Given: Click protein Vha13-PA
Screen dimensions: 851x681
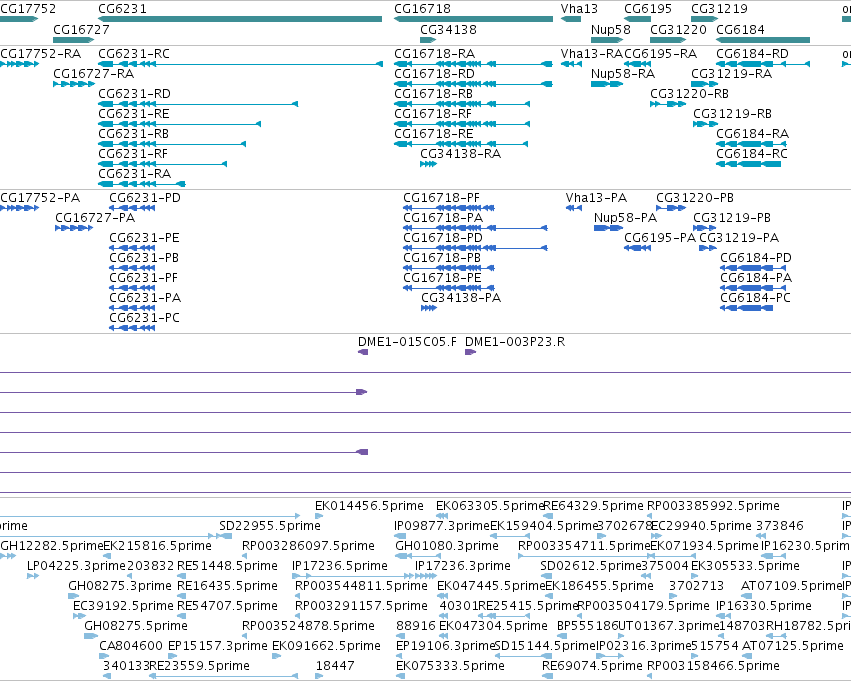Looking at the screenshot, I should pyautogui.click(x=596, y=198).
